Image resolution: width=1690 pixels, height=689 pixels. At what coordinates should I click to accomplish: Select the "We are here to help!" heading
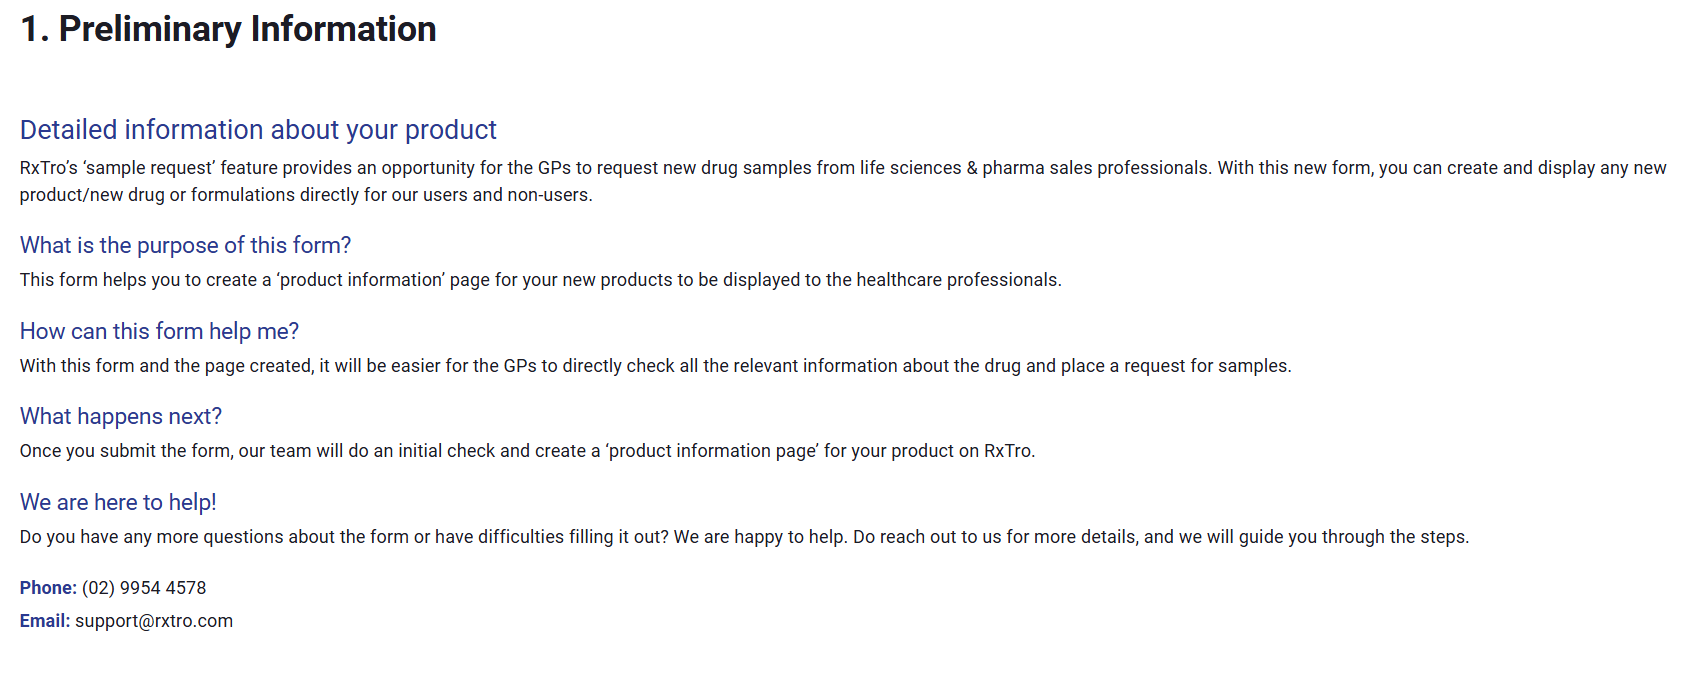[x=118, y=502]
